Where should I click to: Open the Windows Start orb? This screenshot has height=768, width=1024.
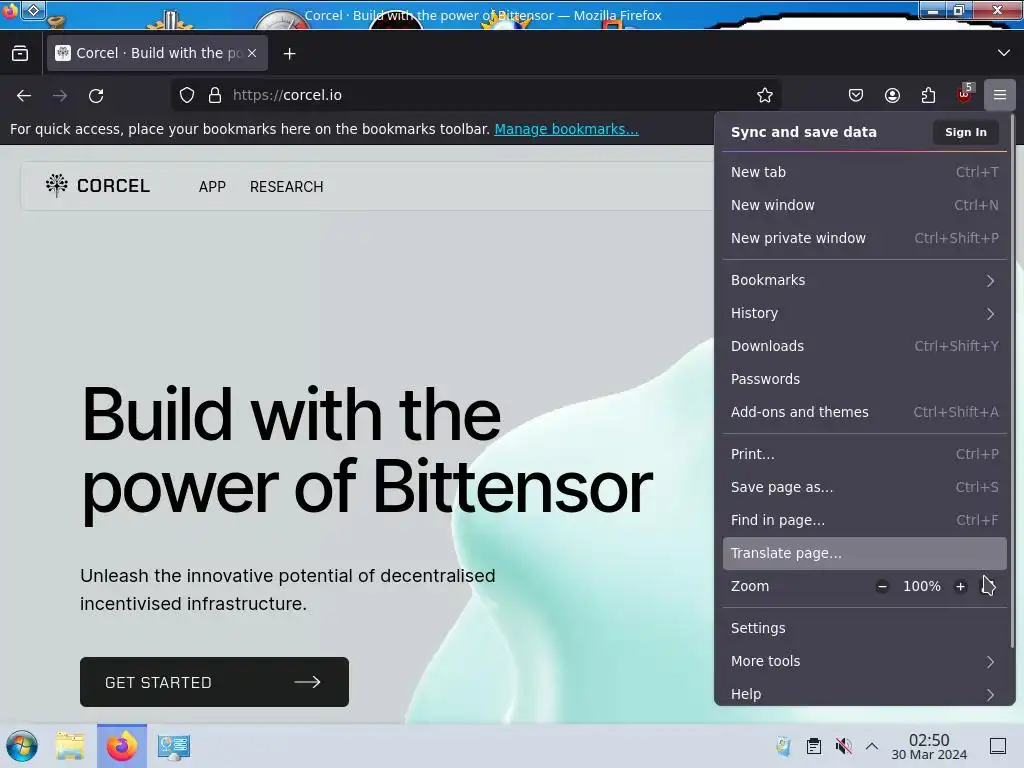tap(22, 746)
